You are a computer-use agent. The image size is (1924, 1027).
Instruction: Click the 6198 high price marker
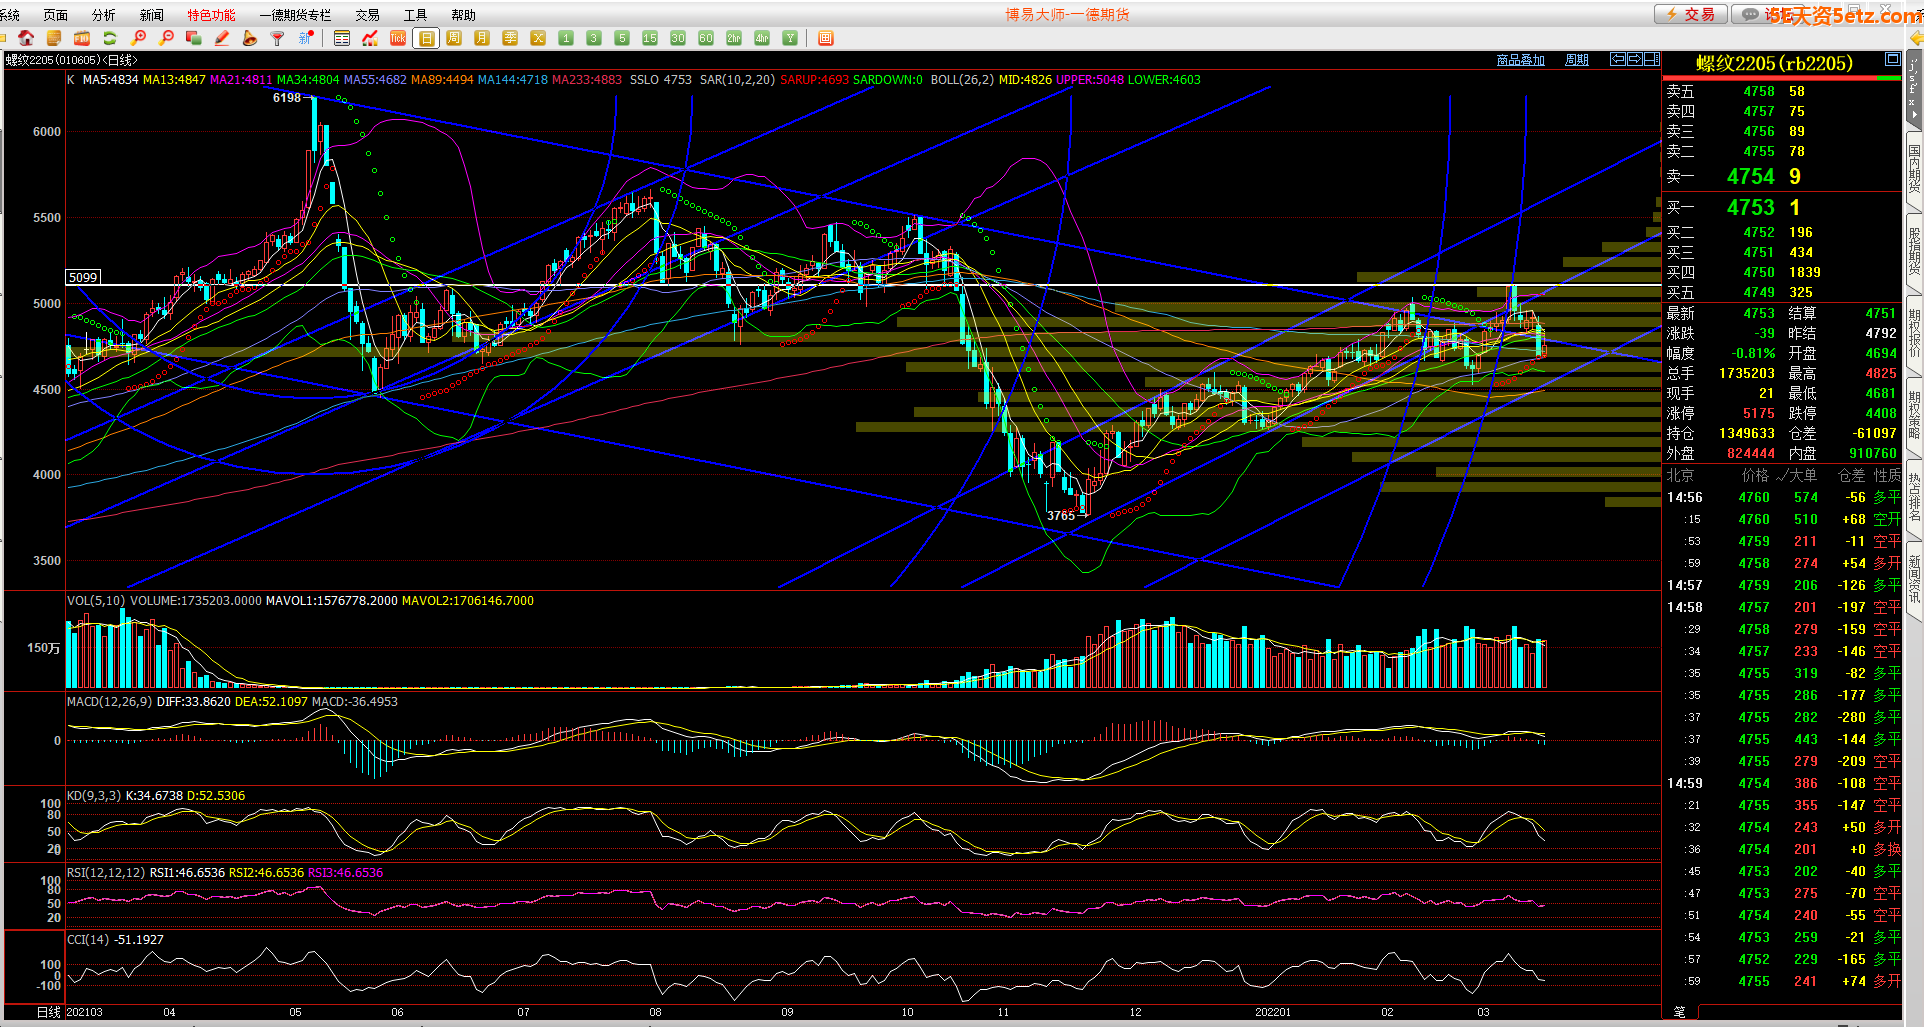pyautogui.click(x=287, y=97)
